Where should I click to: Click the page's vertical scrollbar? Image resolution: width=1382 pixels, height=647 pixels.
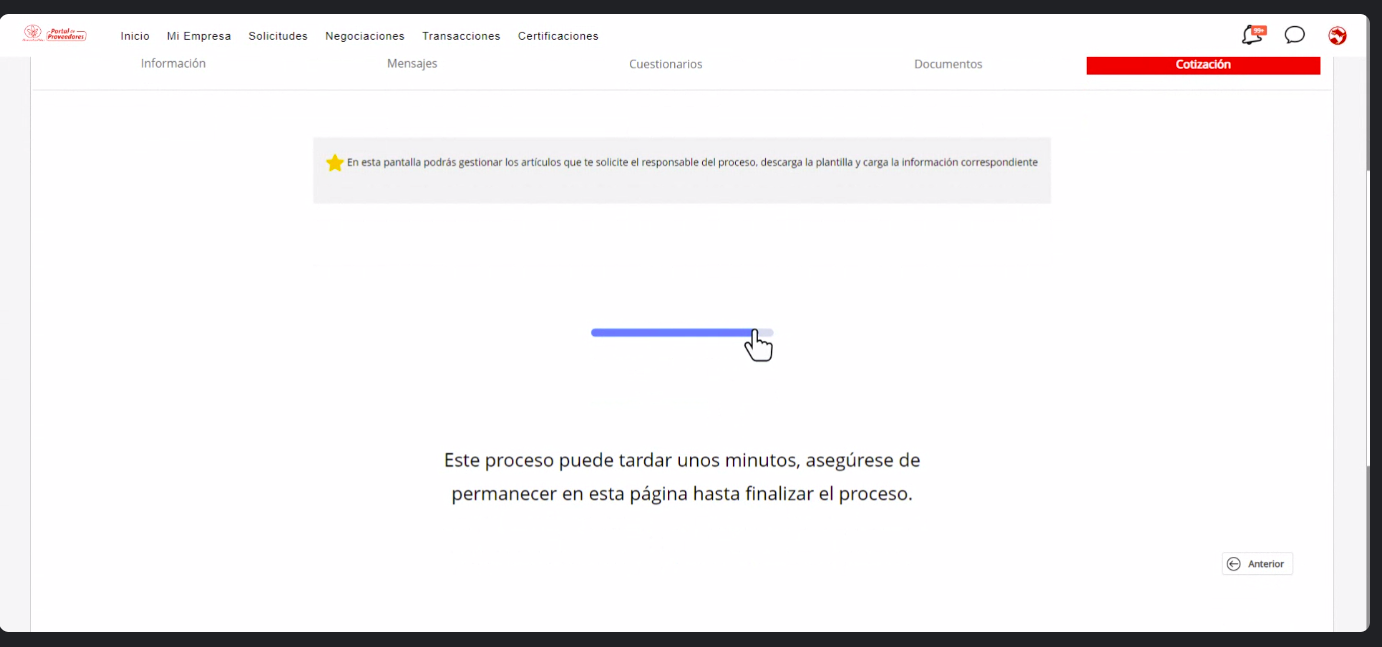click(1369, 300)
